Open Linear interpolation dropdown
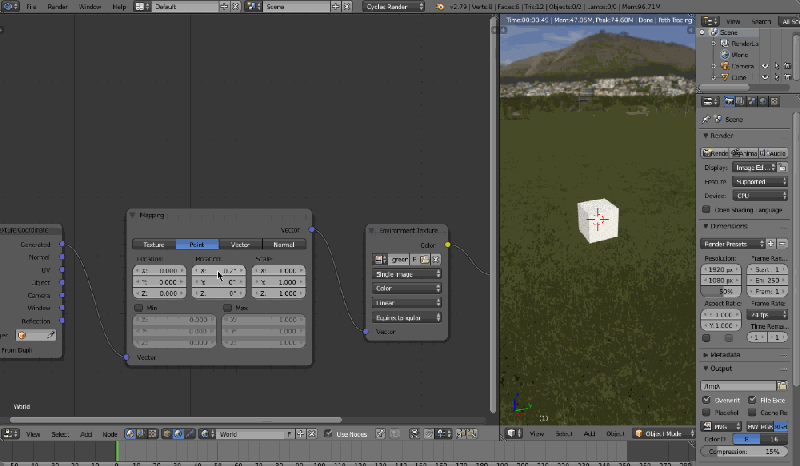This screenshot has height=466, width=800. coord(407,303)
